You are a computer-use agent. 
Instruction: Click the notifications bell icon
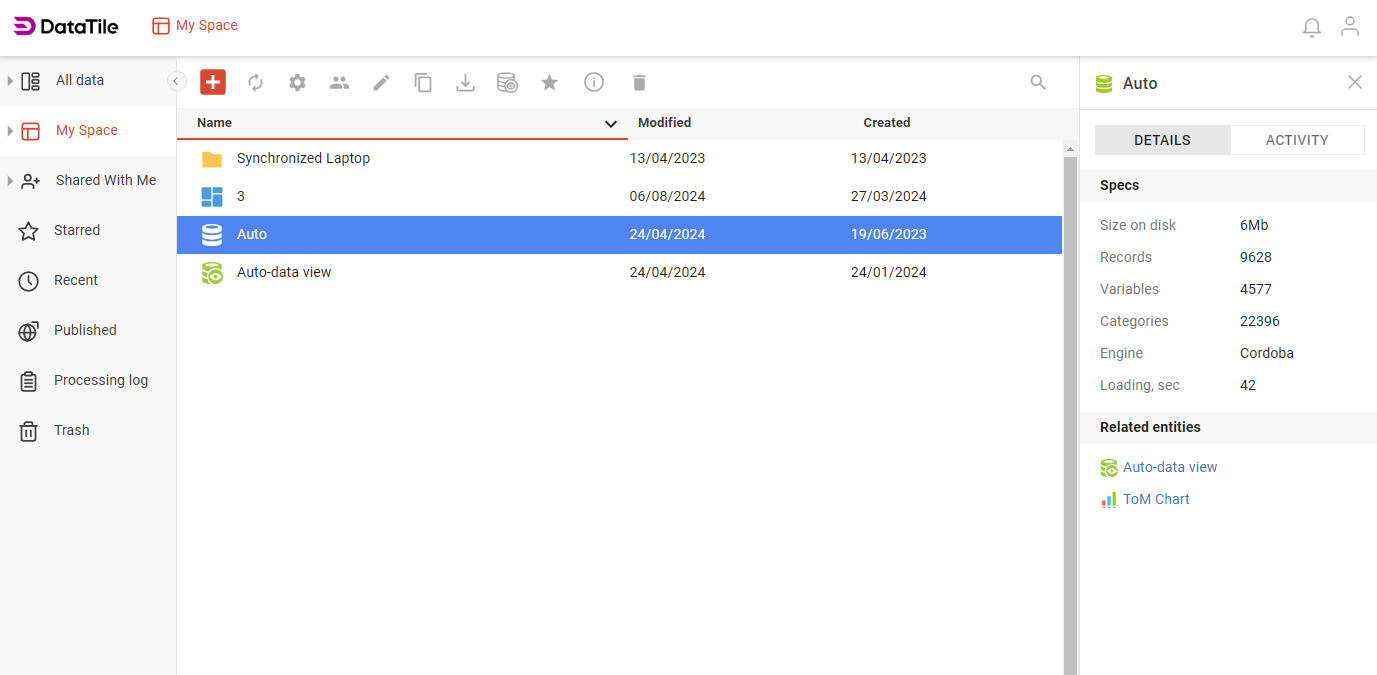tap(1311, 27)
